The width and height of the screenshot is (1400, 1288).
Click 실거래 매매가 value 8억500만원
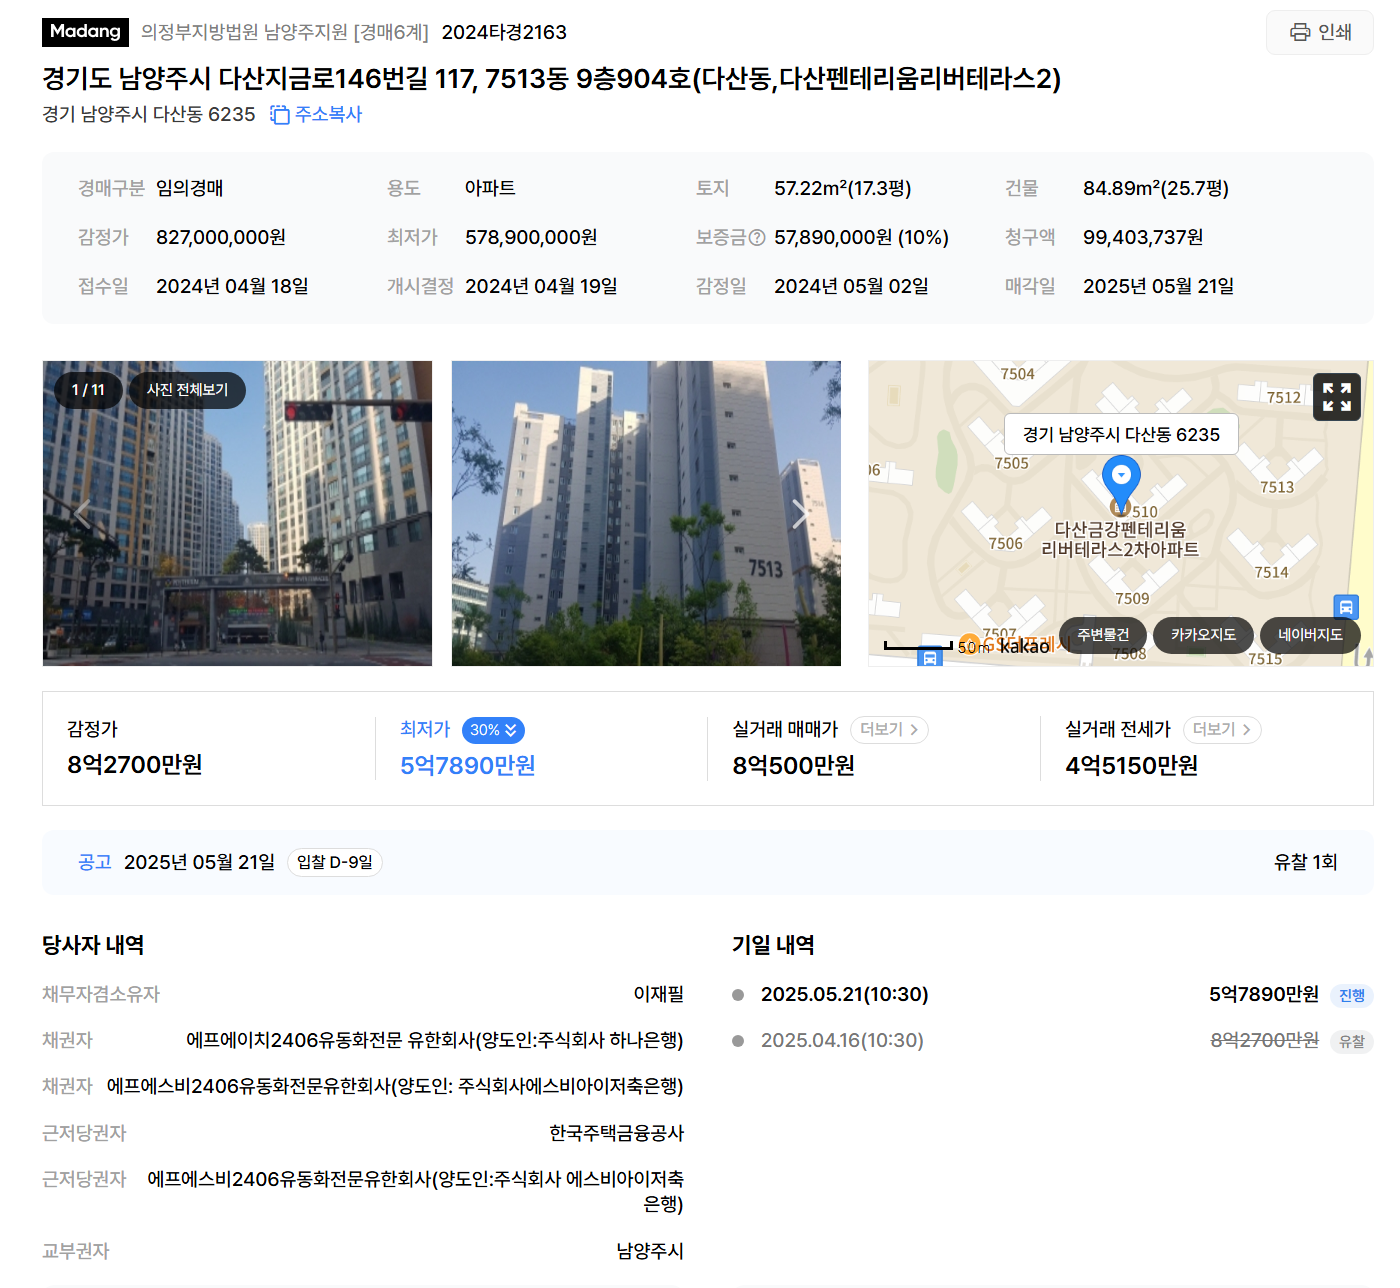point(793,766)
